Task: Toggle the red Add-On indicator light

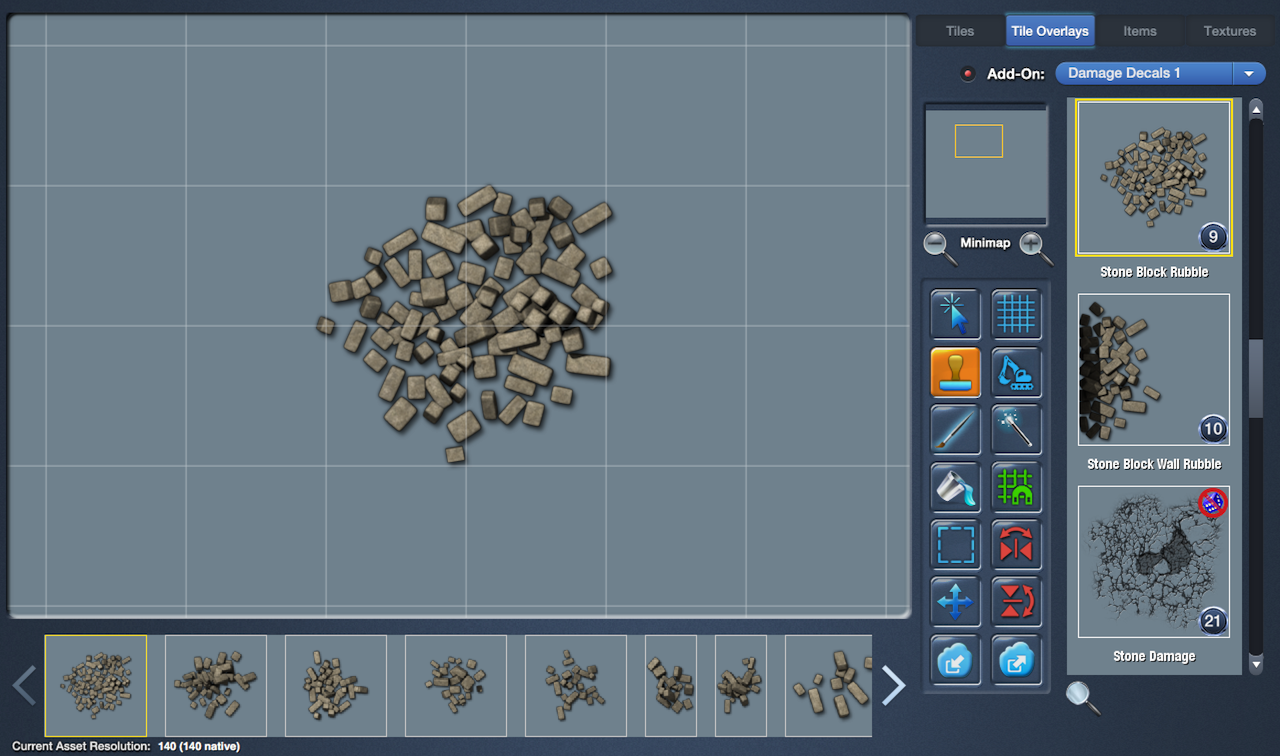Action: (967, 74)
